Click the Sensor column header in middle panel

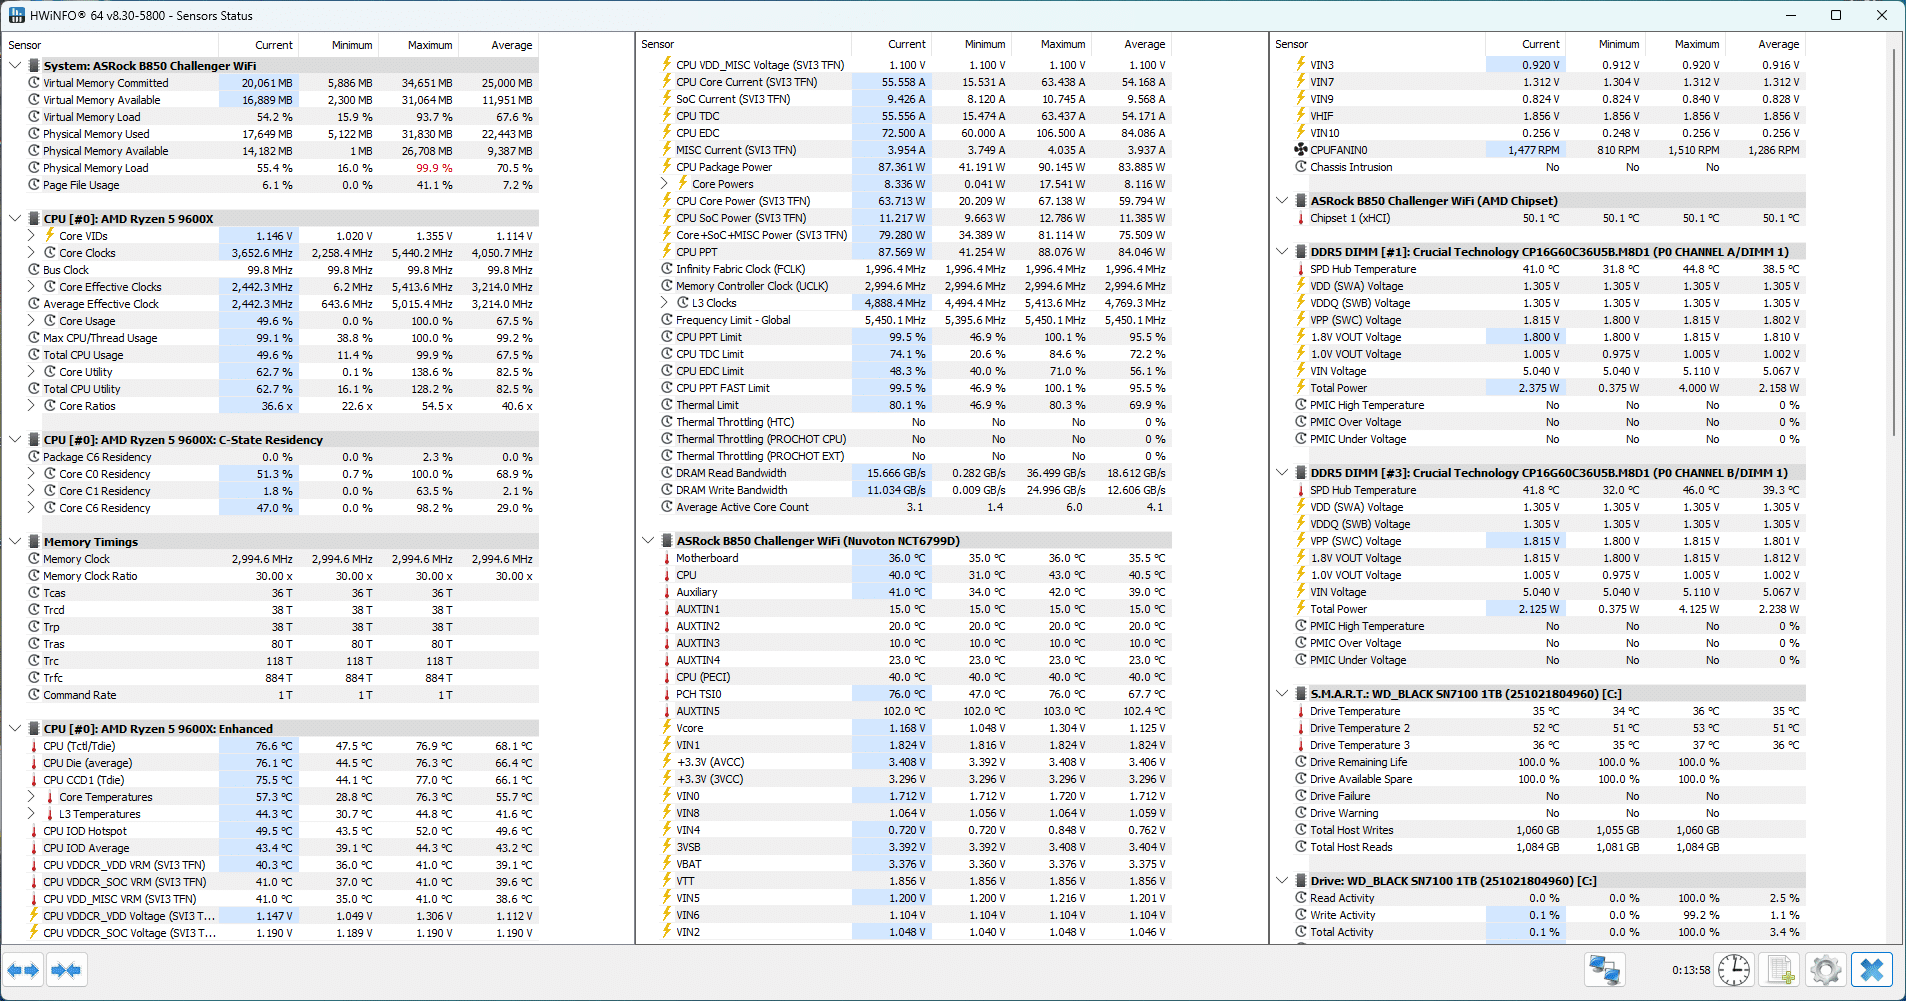744,44
